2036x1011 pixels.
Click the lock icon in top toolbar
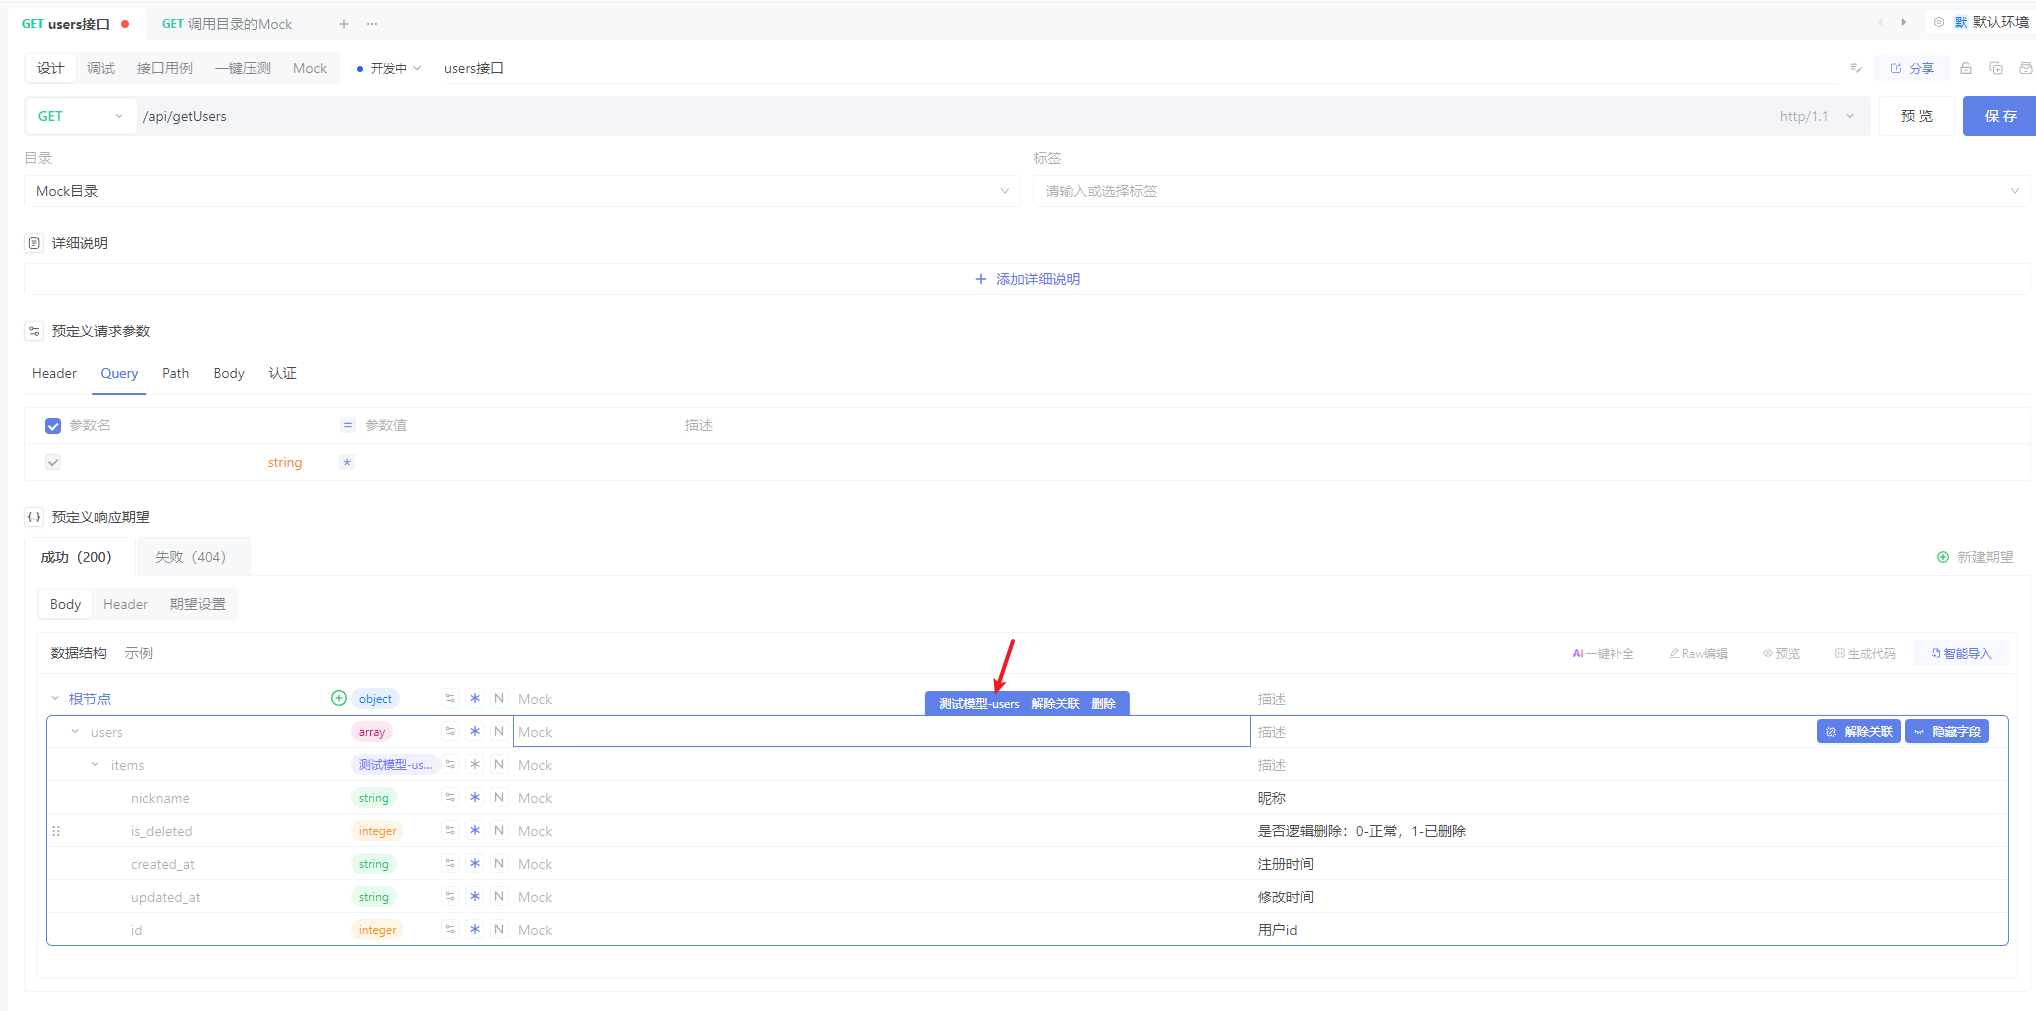(1966, 68)
